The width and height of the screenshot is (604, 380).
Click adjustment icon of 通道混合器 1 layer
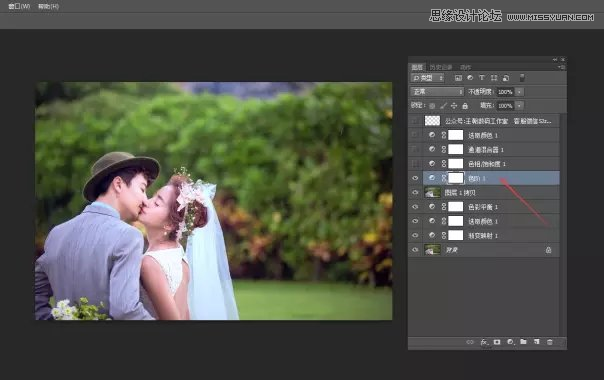tap(432, 149)
